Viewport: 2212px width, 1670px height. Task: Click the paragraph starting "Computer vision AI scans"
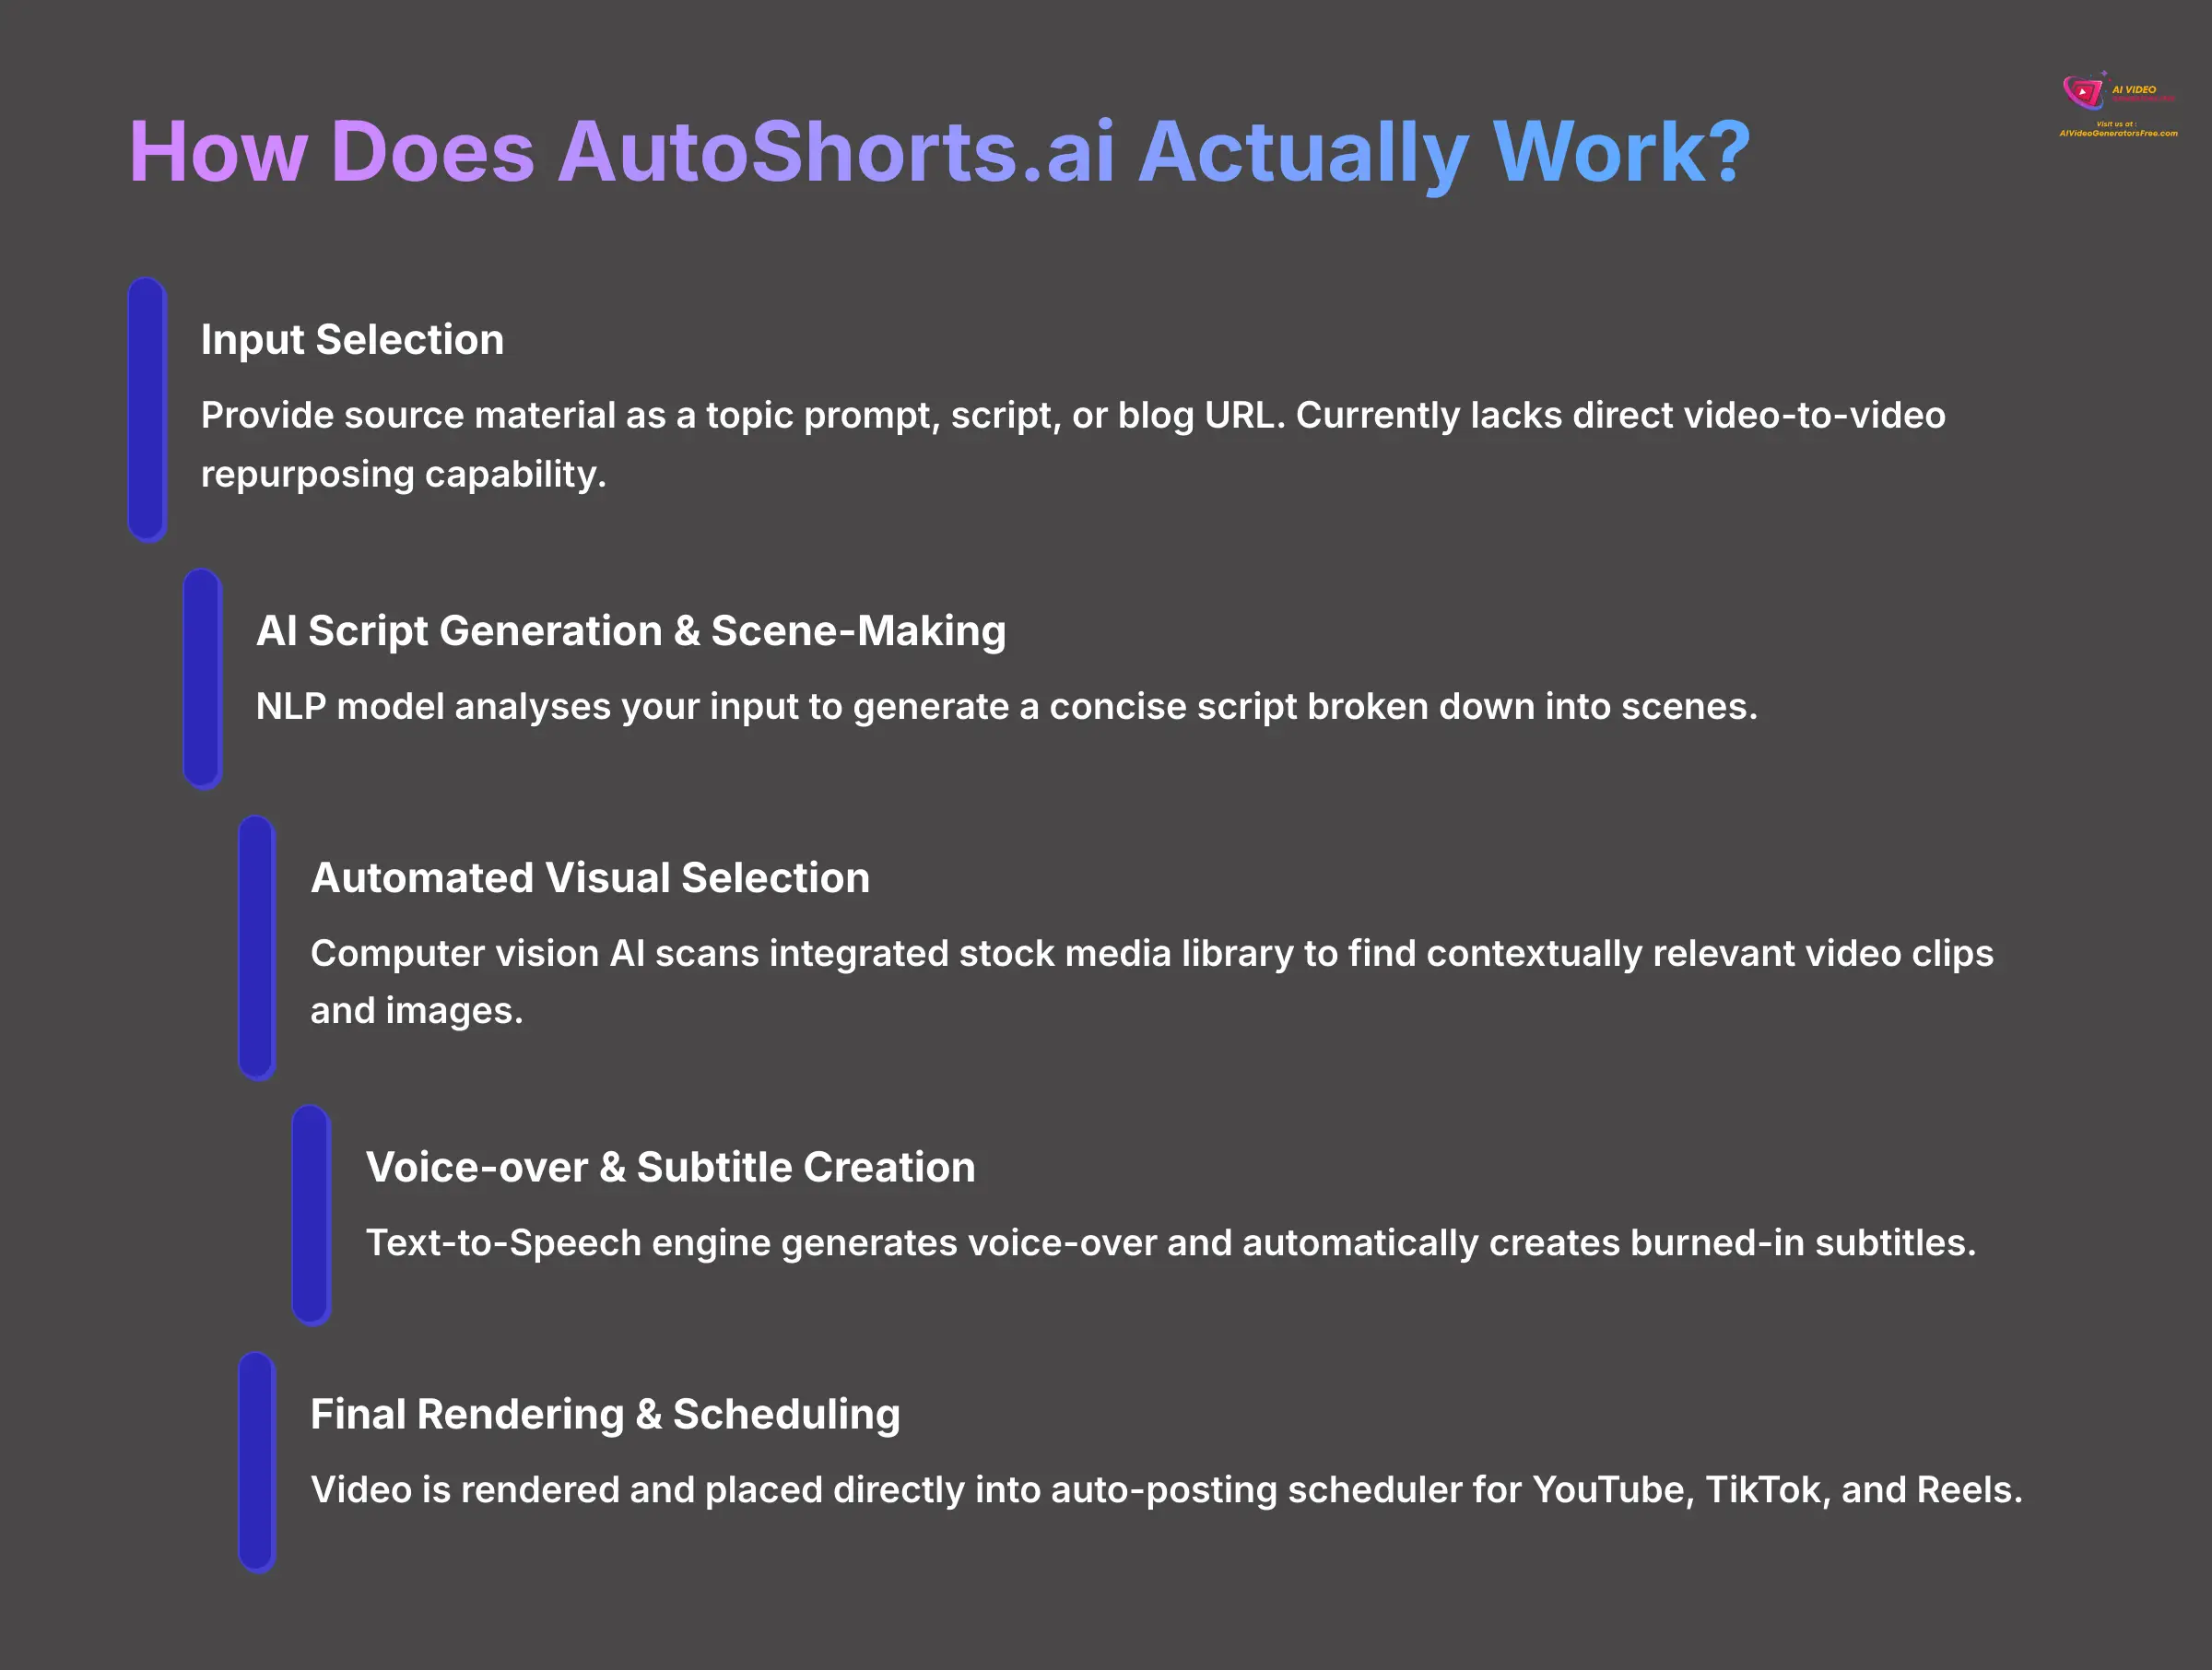point(1152,982)
